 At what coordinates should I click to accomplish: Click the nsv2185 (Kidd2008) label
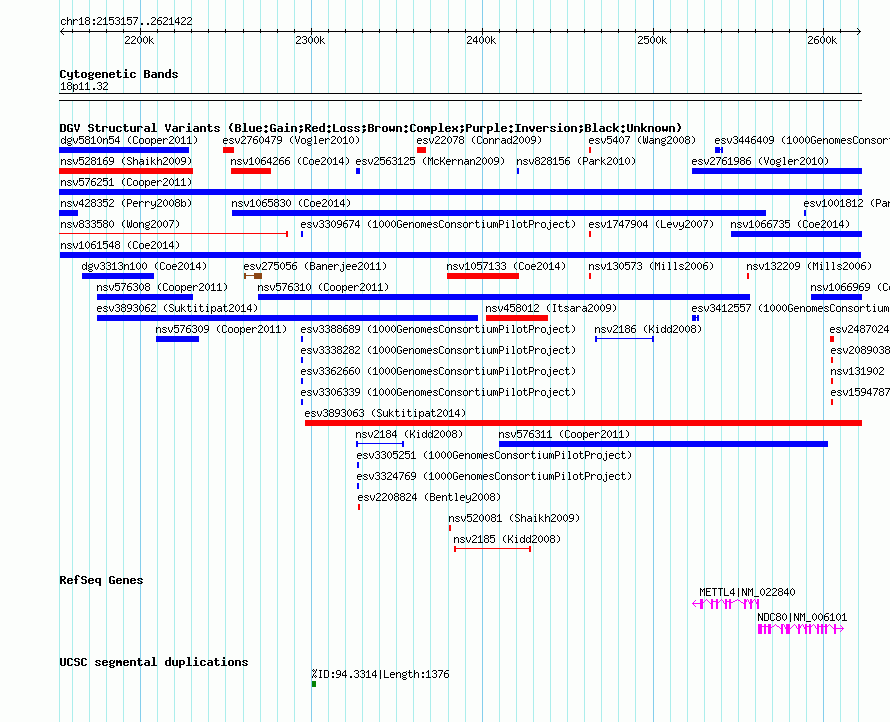point(507,539)
